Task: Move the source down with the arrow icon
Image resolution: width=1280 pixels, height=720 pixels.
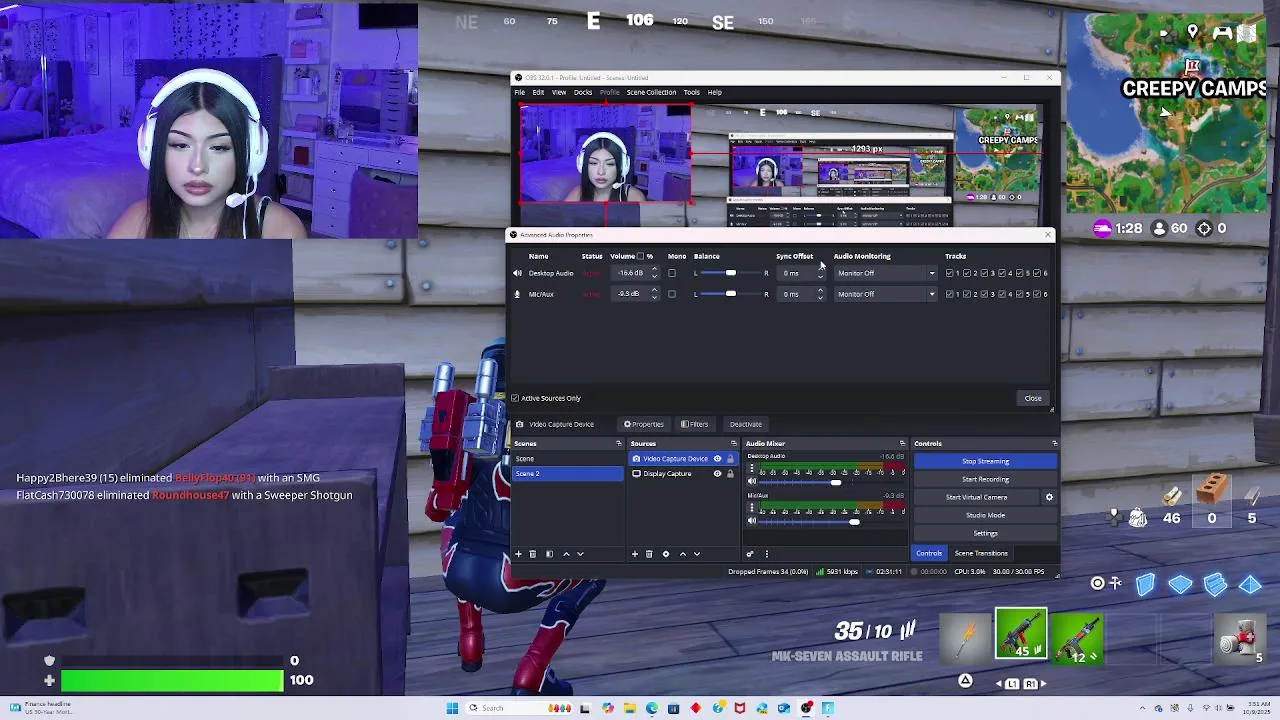Action: pyautogui.click(x=697, y=554)
